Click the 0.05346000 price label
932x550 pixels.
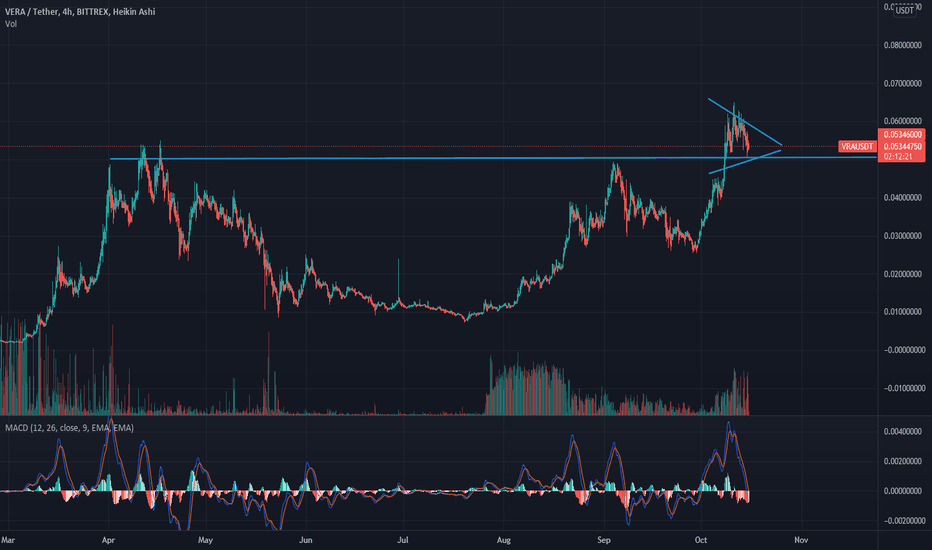point(902,135)
